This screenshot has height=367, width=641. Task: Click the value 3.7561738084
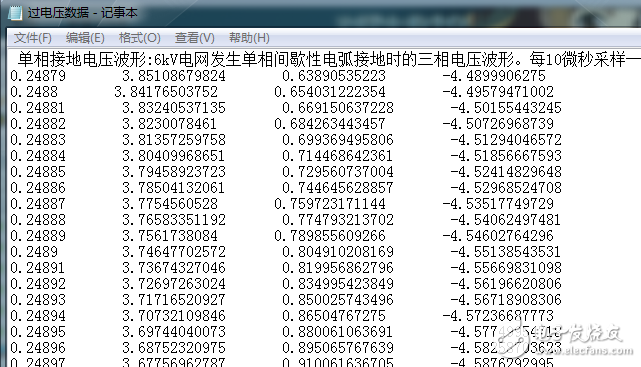click(x=170, y=236)
